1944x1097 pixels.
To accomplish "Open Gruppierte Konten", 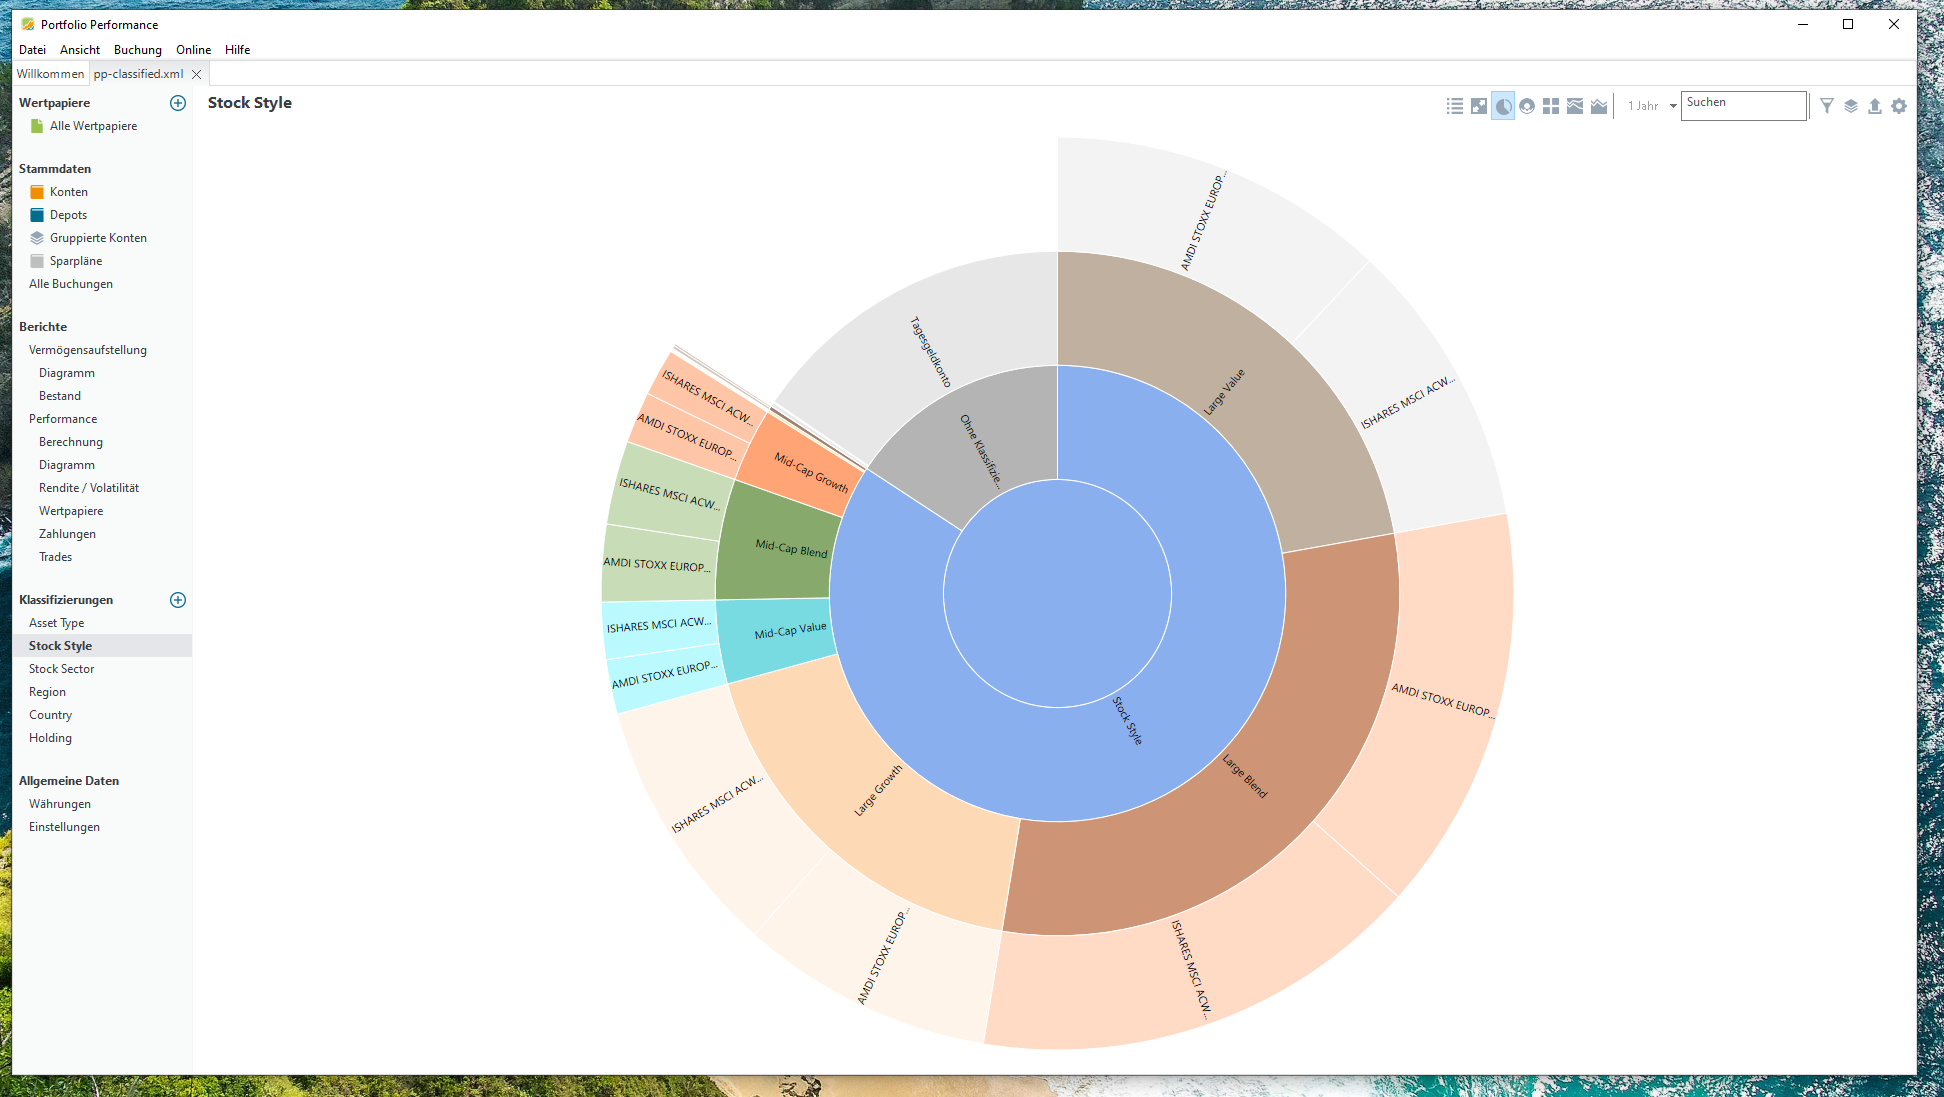I will [98, 238].
